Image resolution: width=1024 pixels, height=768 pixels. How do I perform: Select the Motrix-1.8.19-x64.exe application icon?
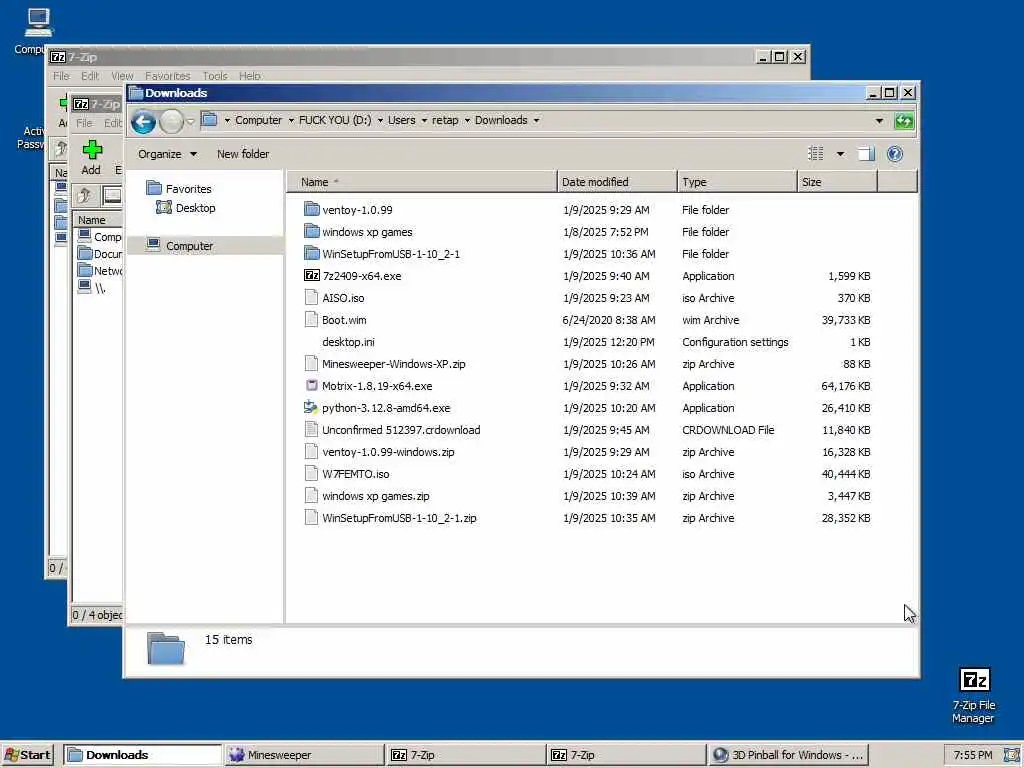(312, 386)
